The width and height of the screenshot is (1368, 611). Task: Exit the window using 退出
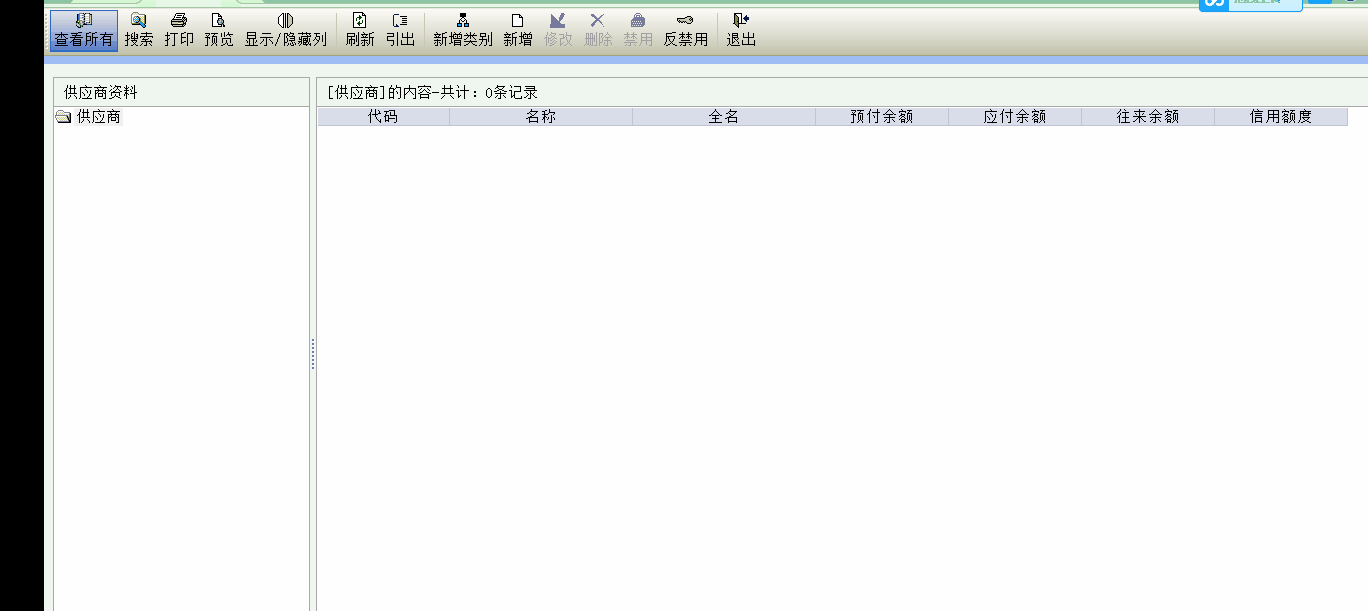741,30
